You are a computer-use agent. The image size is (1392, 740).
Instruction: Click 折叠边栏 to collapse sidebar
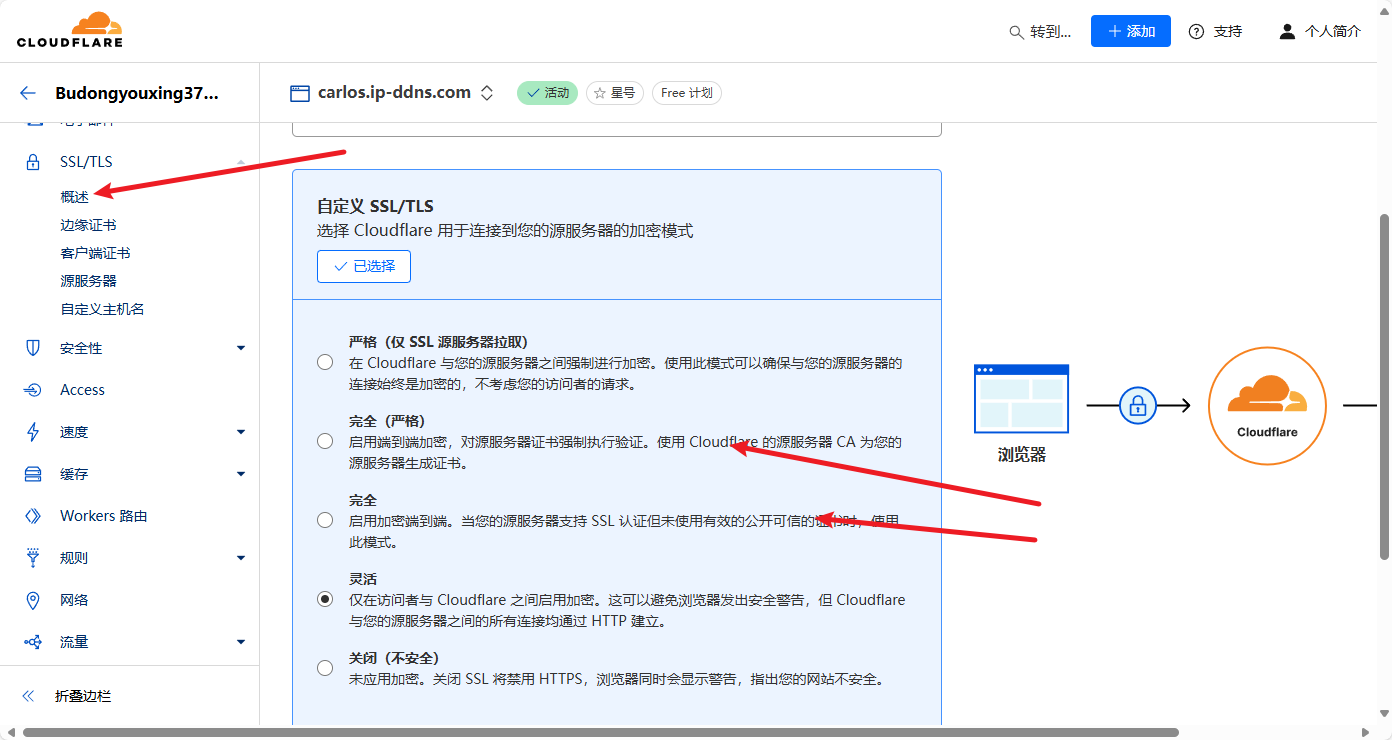(83, 696)
